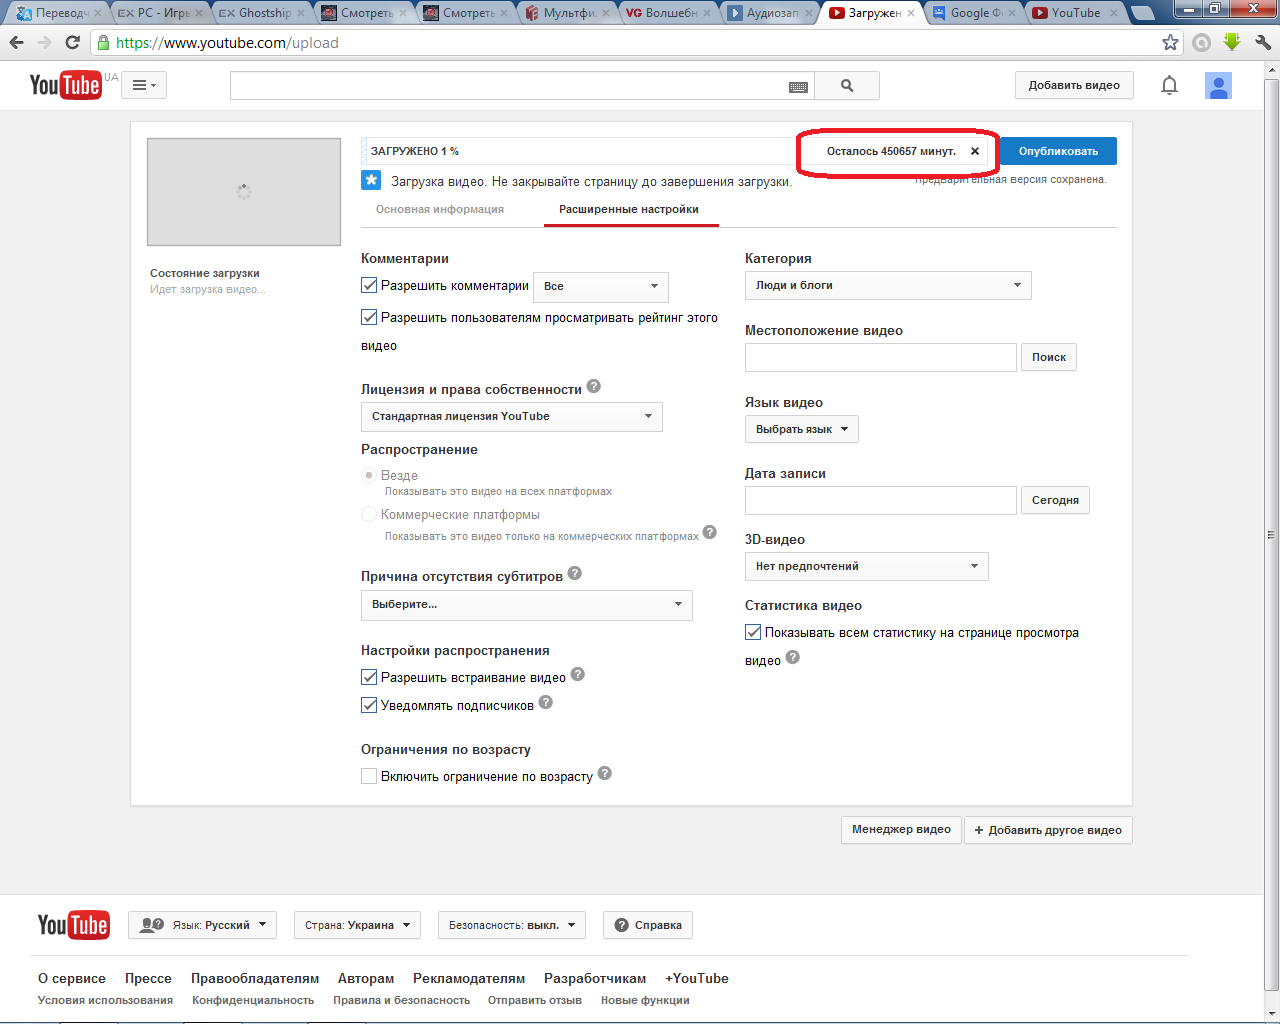Open notifications bell icon
The height and width of the screenshot is (1024, 1280).
click(1169, 85)
